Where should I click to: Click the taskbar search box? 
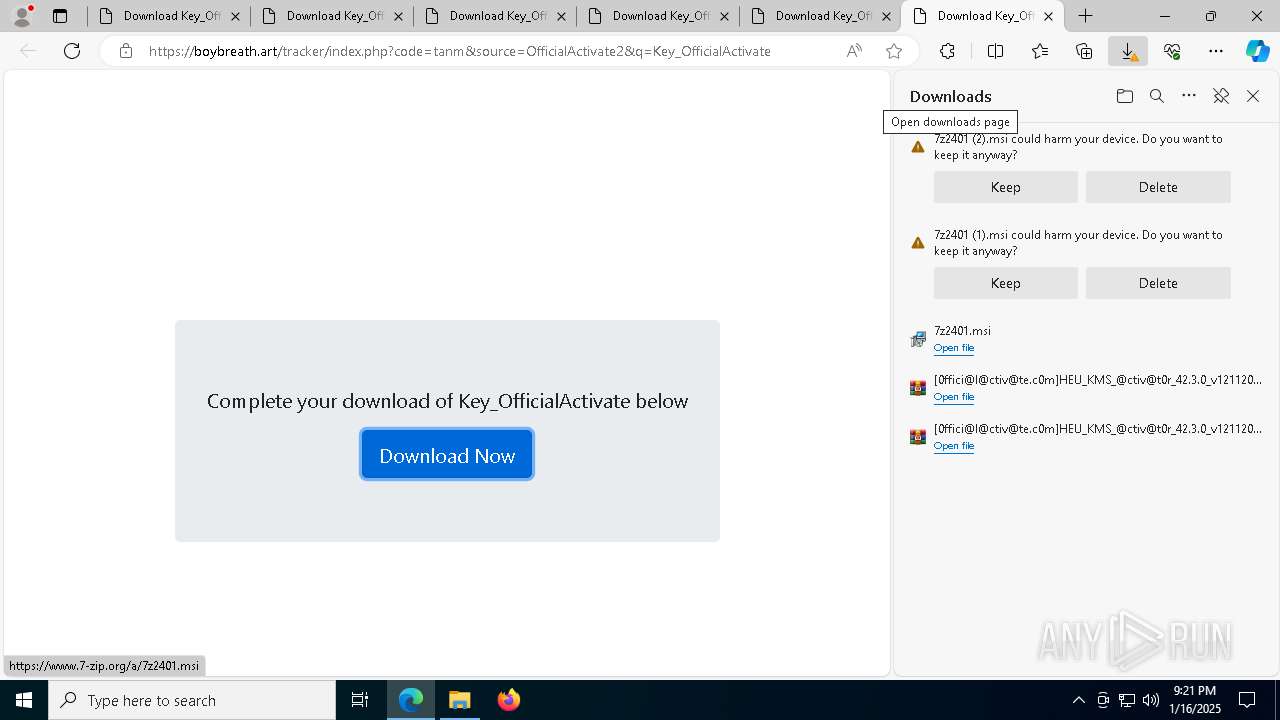pyautogui.click(x=192, y=700)
